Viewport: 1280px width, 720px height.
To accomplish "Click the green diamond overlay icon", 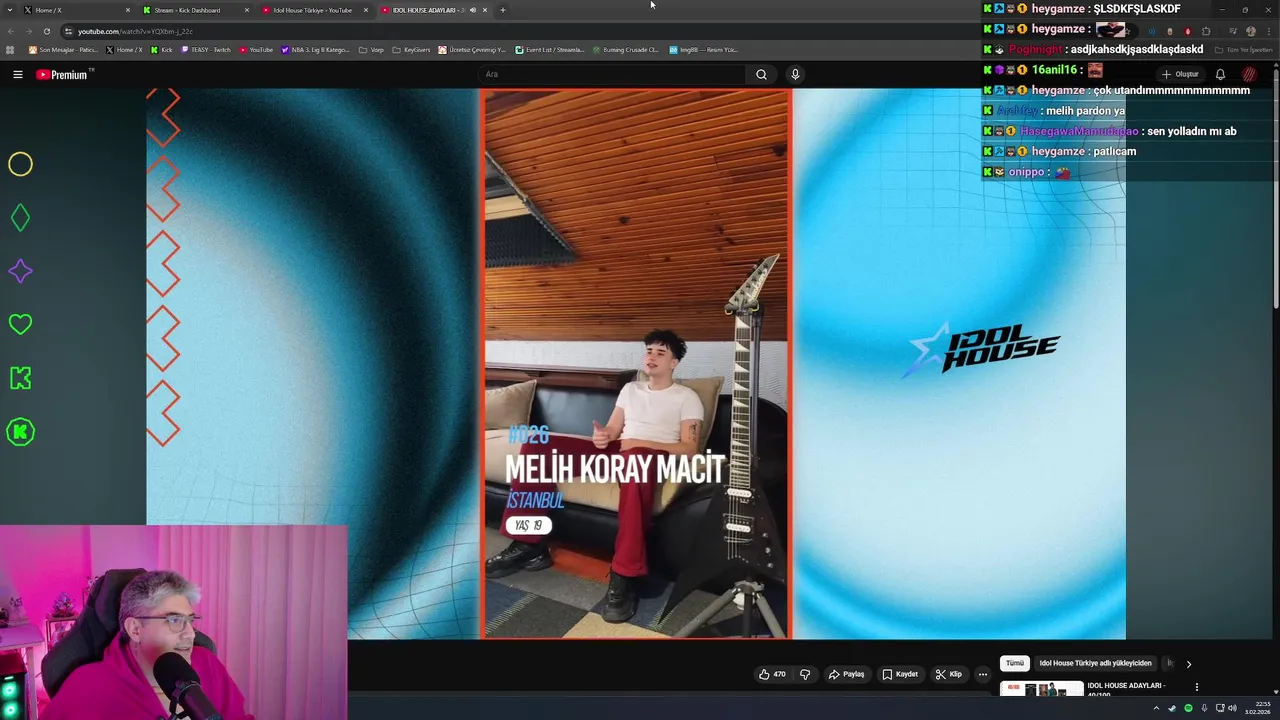I will point(20,217).
